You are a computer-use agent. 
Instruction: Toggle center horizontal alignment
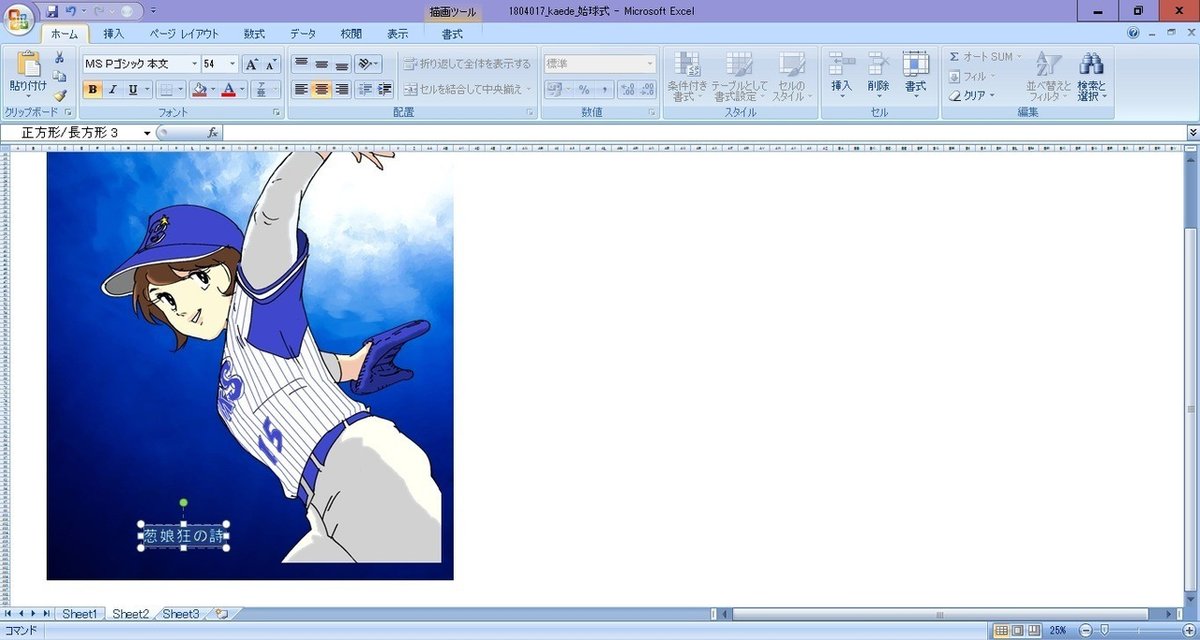(322, 89)
